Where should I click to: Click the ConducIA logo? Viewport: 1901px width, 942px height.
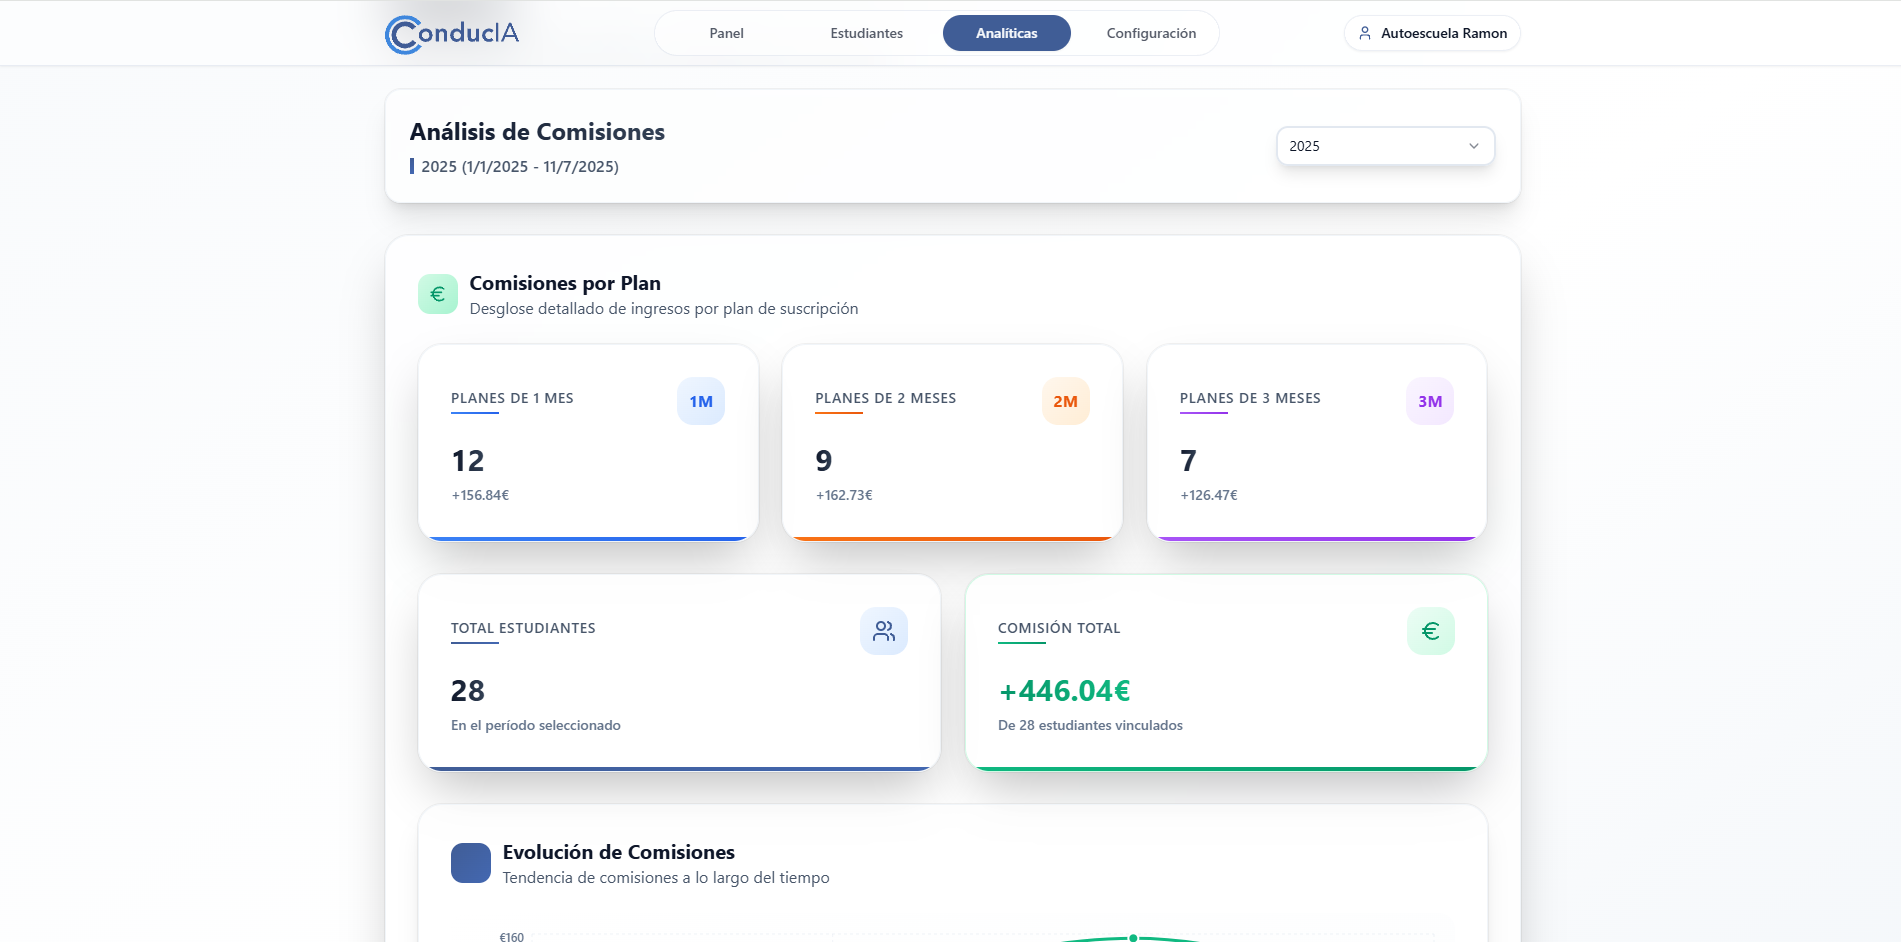[452, 32]
